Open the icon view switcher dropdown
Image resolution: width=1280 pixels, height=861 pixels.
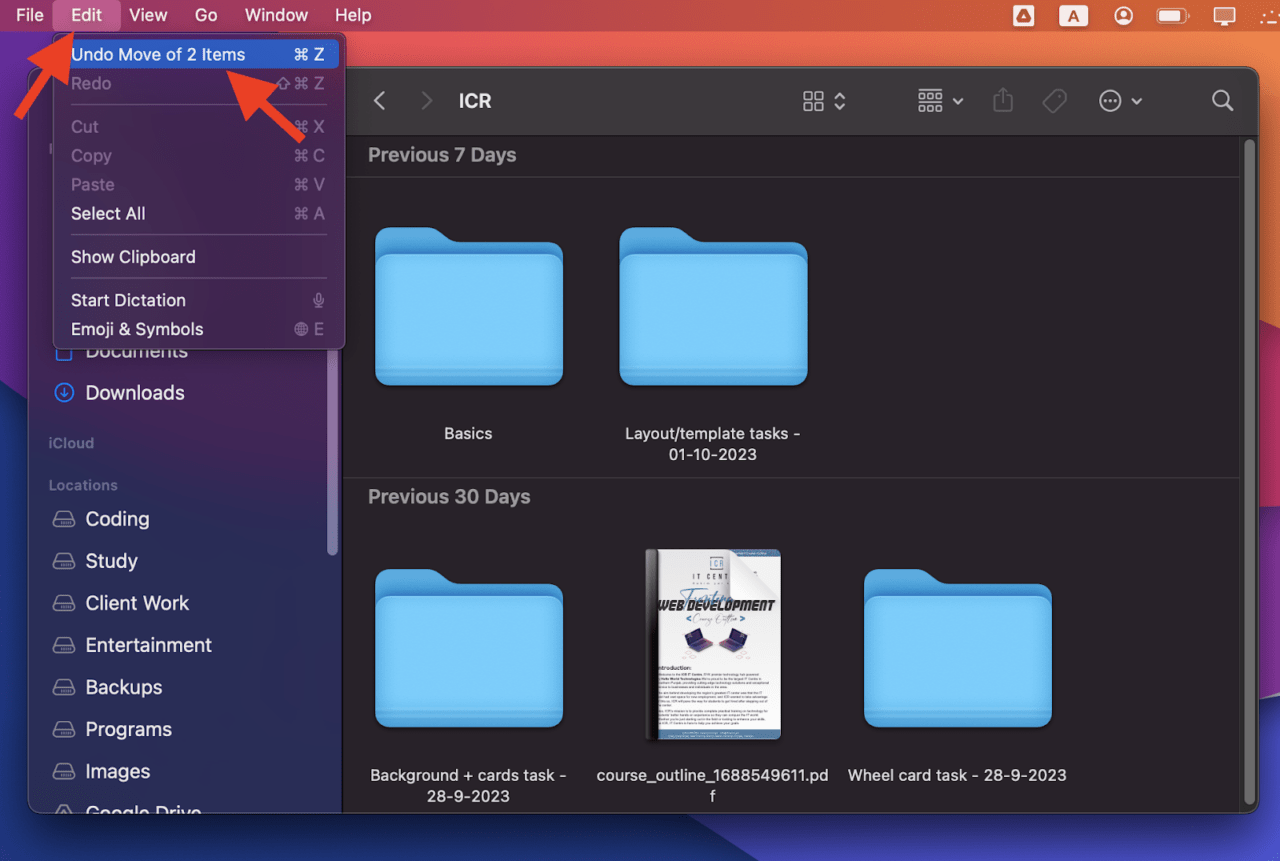pyautogui.click(x=824, y=101)
